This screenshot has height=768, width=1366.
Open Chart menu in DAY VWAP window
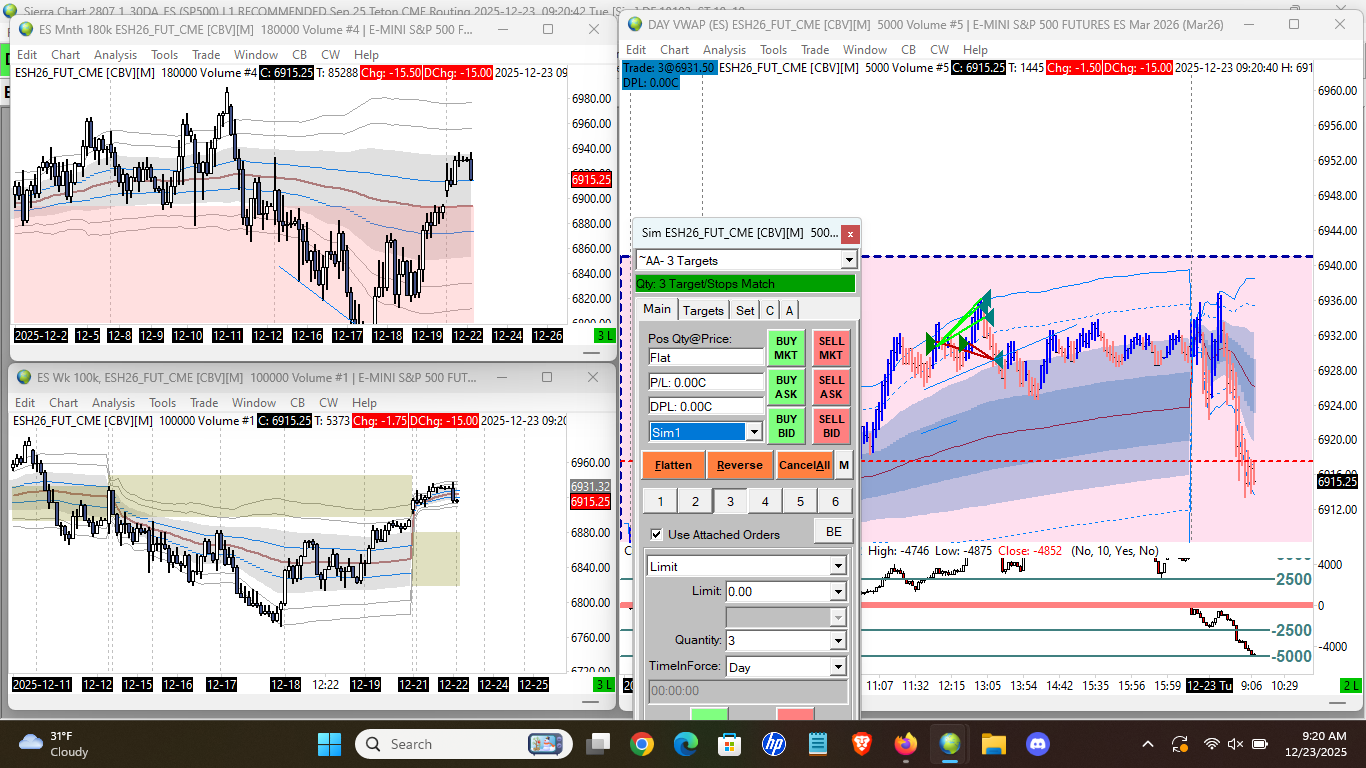coord(674,50)
